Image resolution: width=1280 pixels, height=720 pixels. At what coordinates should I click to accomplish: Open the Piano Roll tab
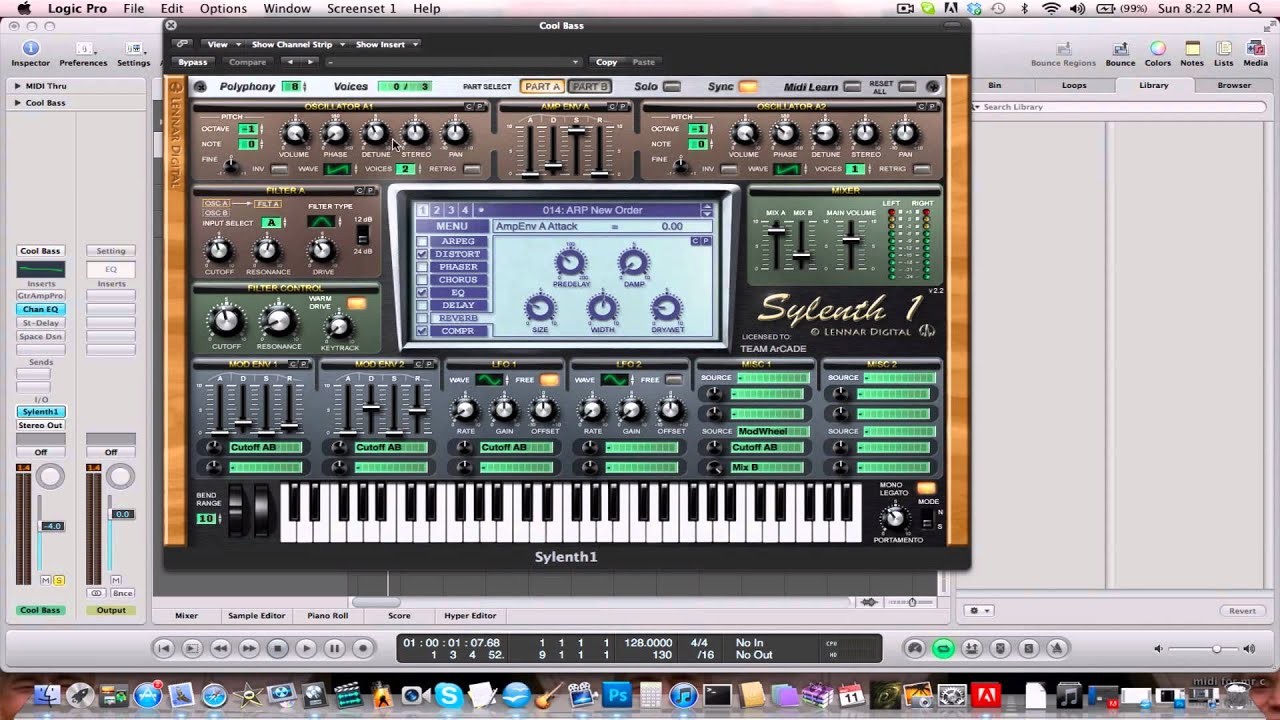pos(328,616)
